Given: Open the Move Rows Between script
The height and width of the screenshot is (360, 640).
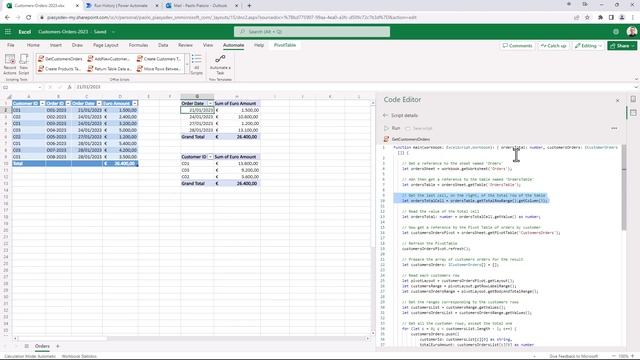Looking at the screenshot, I should pyautogui.click(x=159, y=69).
